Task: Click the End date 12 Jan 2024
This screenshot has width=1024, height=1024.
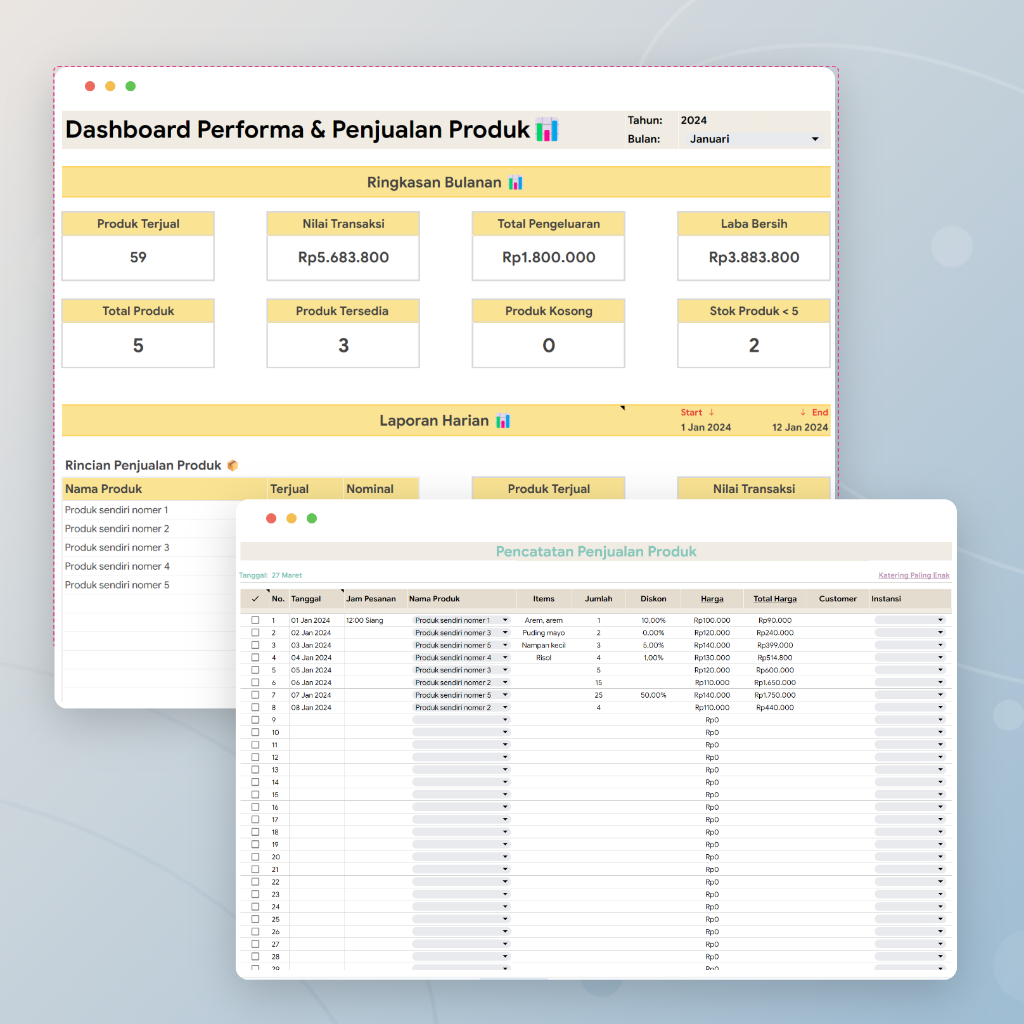Action: (800, 427)
